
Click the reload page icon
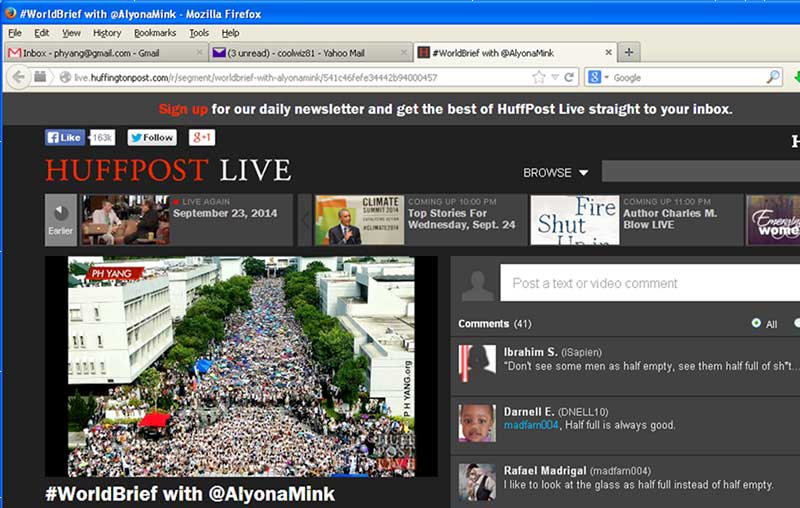569,78
